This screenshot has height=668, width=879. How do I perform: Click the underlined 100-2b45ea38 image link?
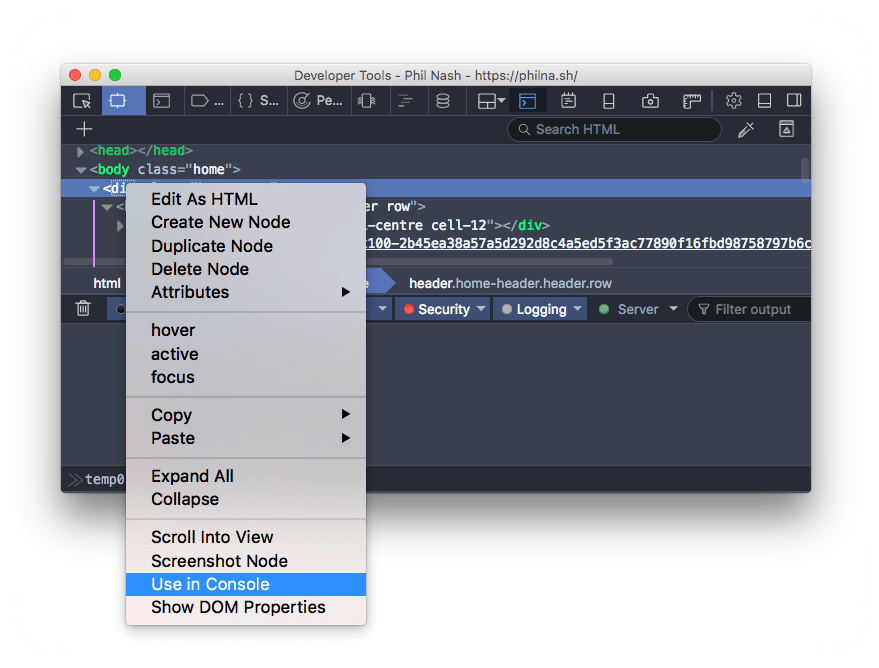coord(589,243)
